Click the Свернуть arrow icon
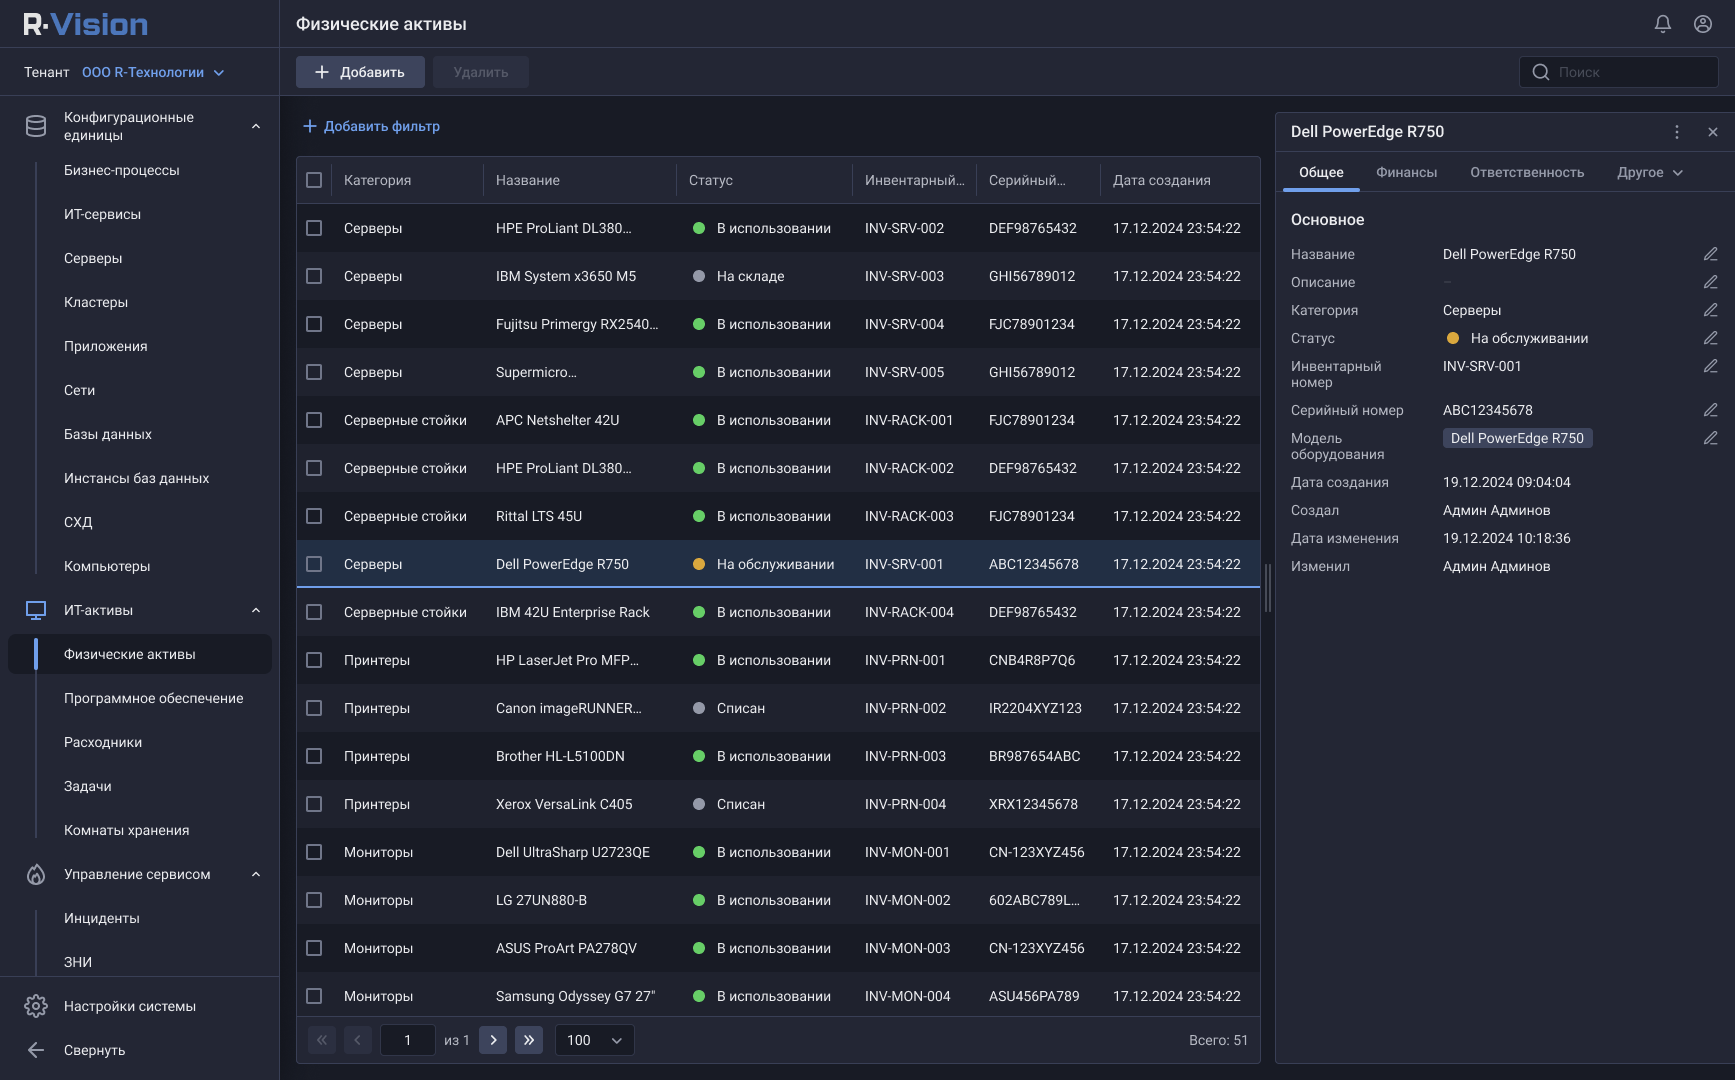The width and height of the screenshot is (1735, 1080). point(36,1050)
